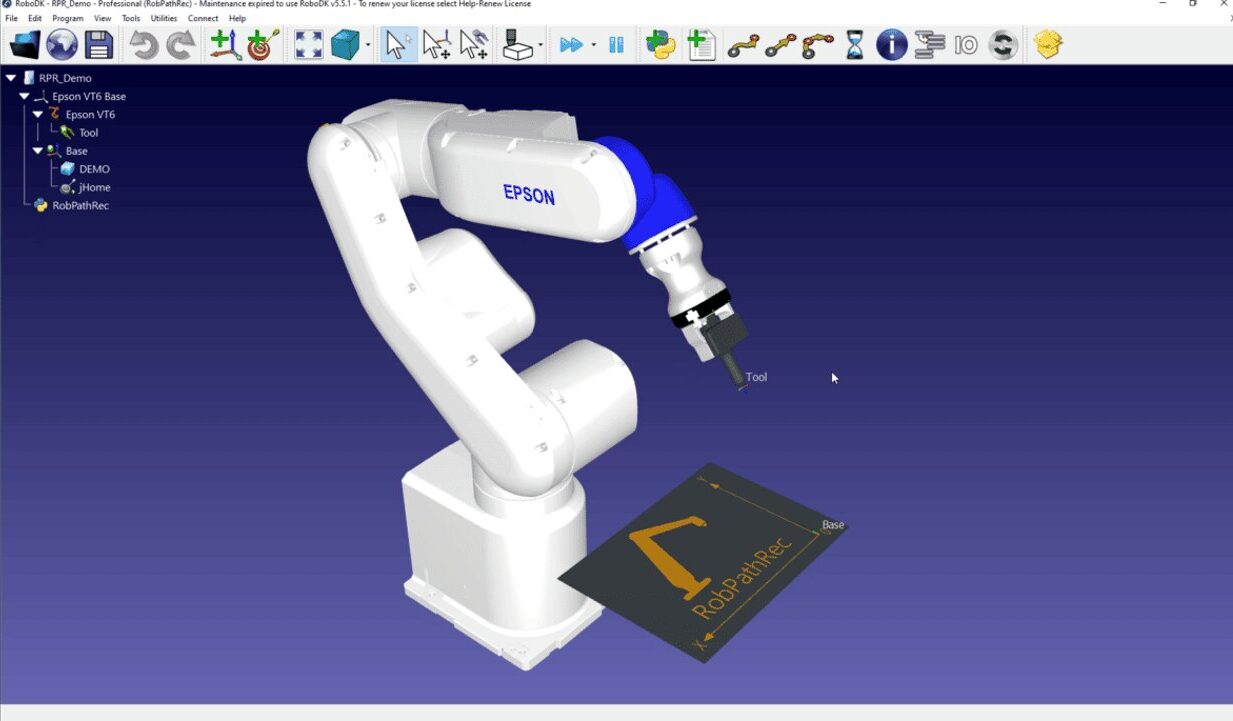Collapse the Epson VT6 Base tree node
The image size is (1233, 721).
[24, 97]
